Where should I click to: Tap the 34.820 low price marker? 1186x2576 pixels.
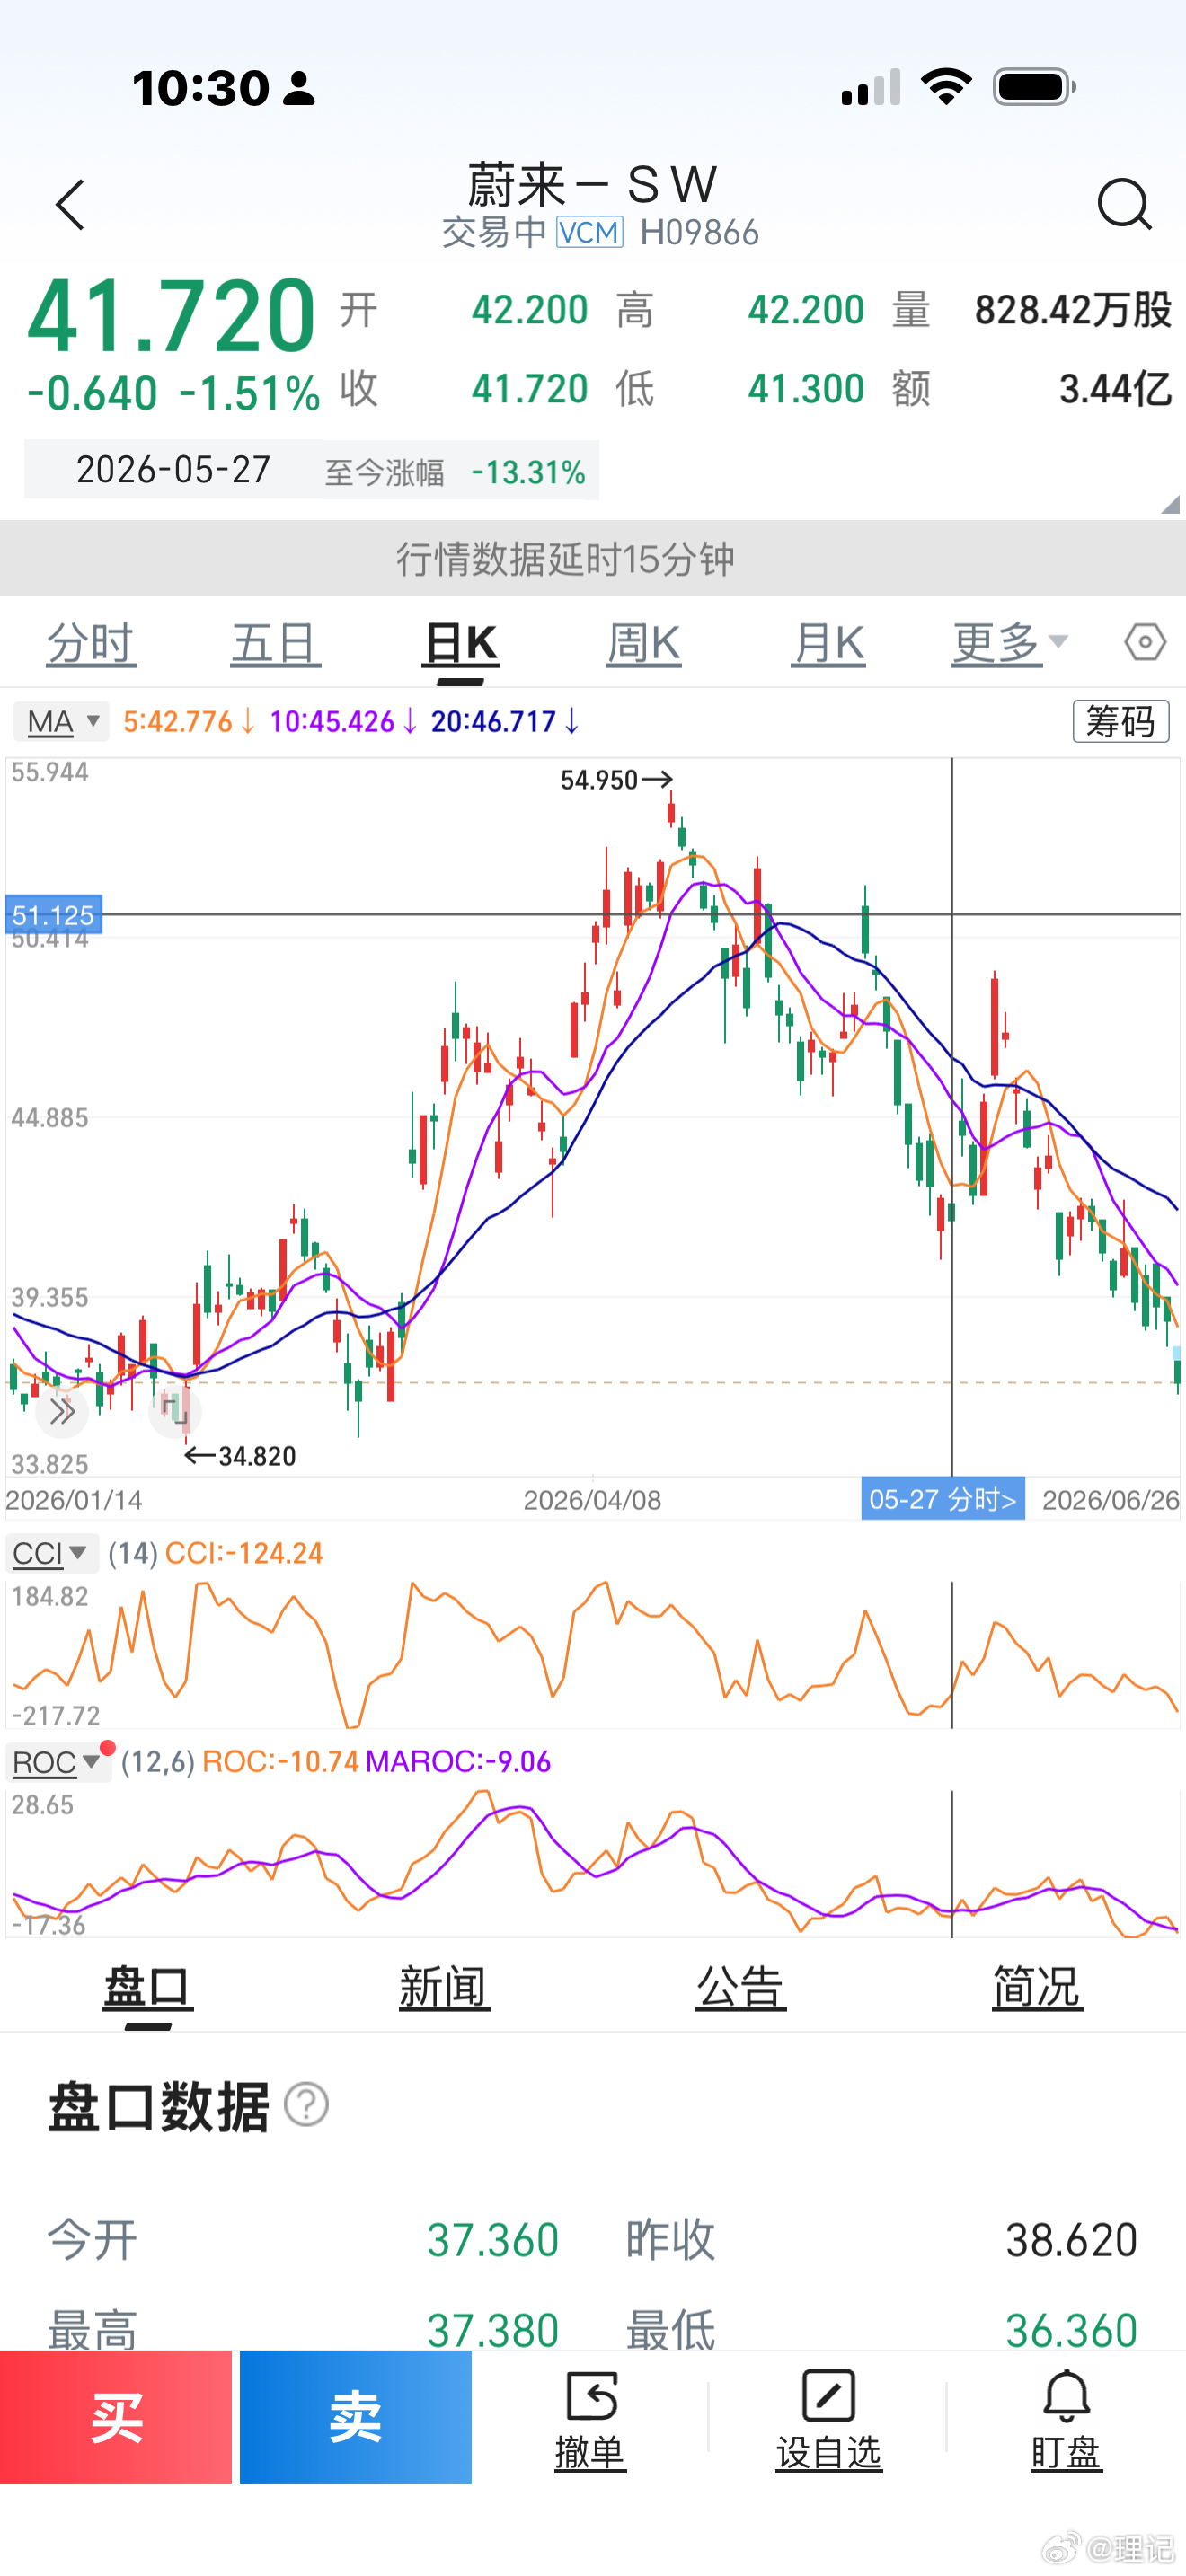241,1456
